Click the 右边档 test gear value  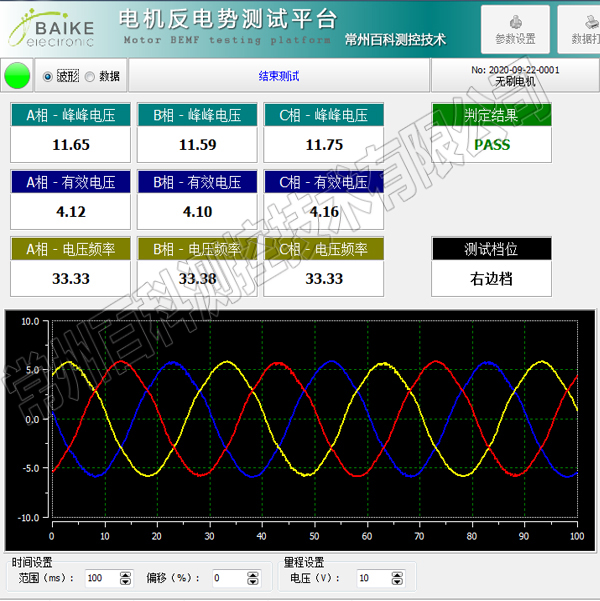tap(491, 279)
